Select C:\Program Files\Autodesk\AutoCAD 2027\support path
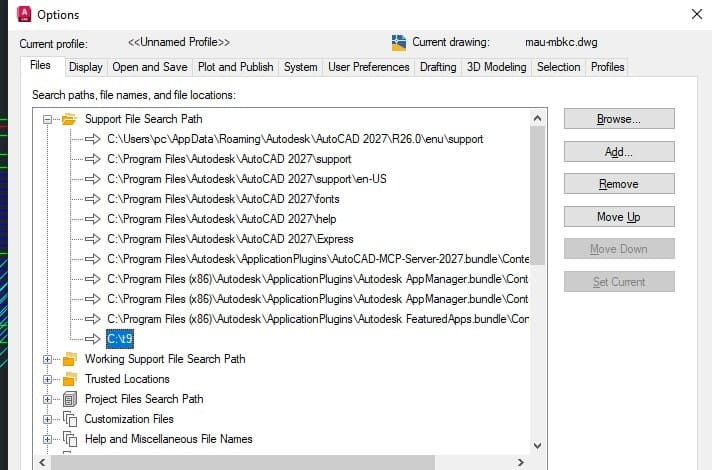 click(x=229, y=159)
